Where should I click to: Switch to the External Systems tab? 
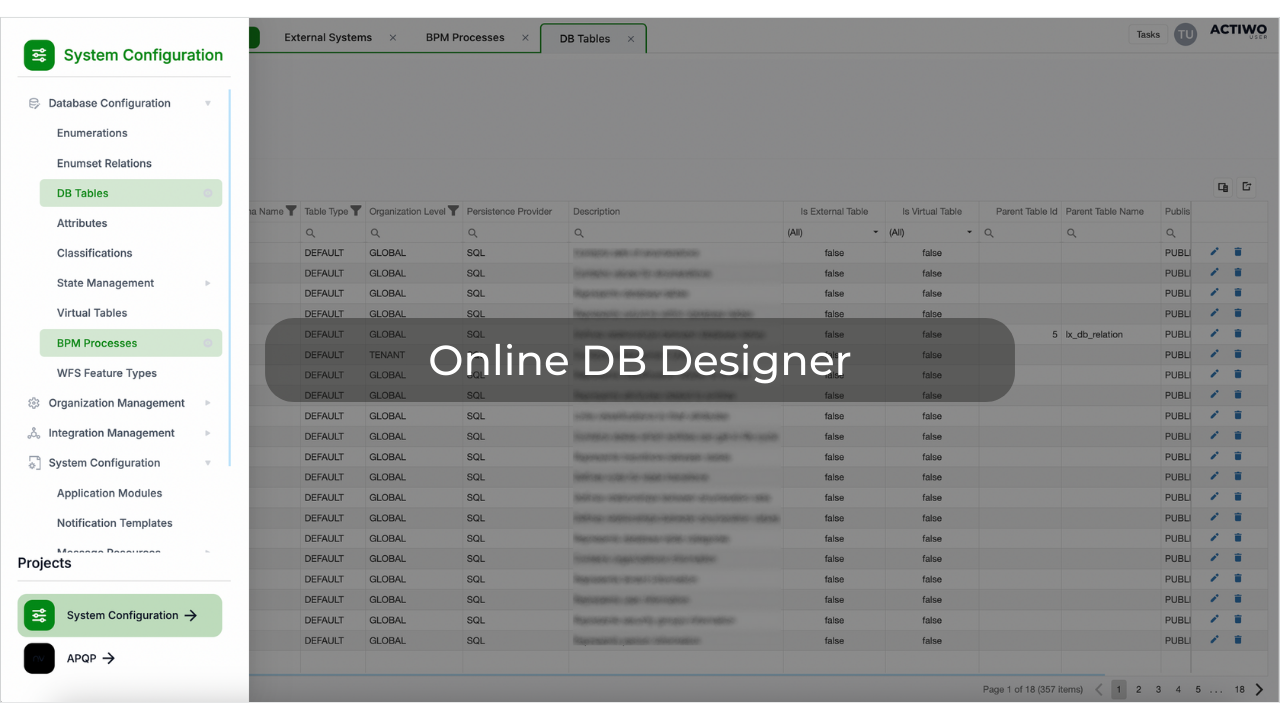328,38
